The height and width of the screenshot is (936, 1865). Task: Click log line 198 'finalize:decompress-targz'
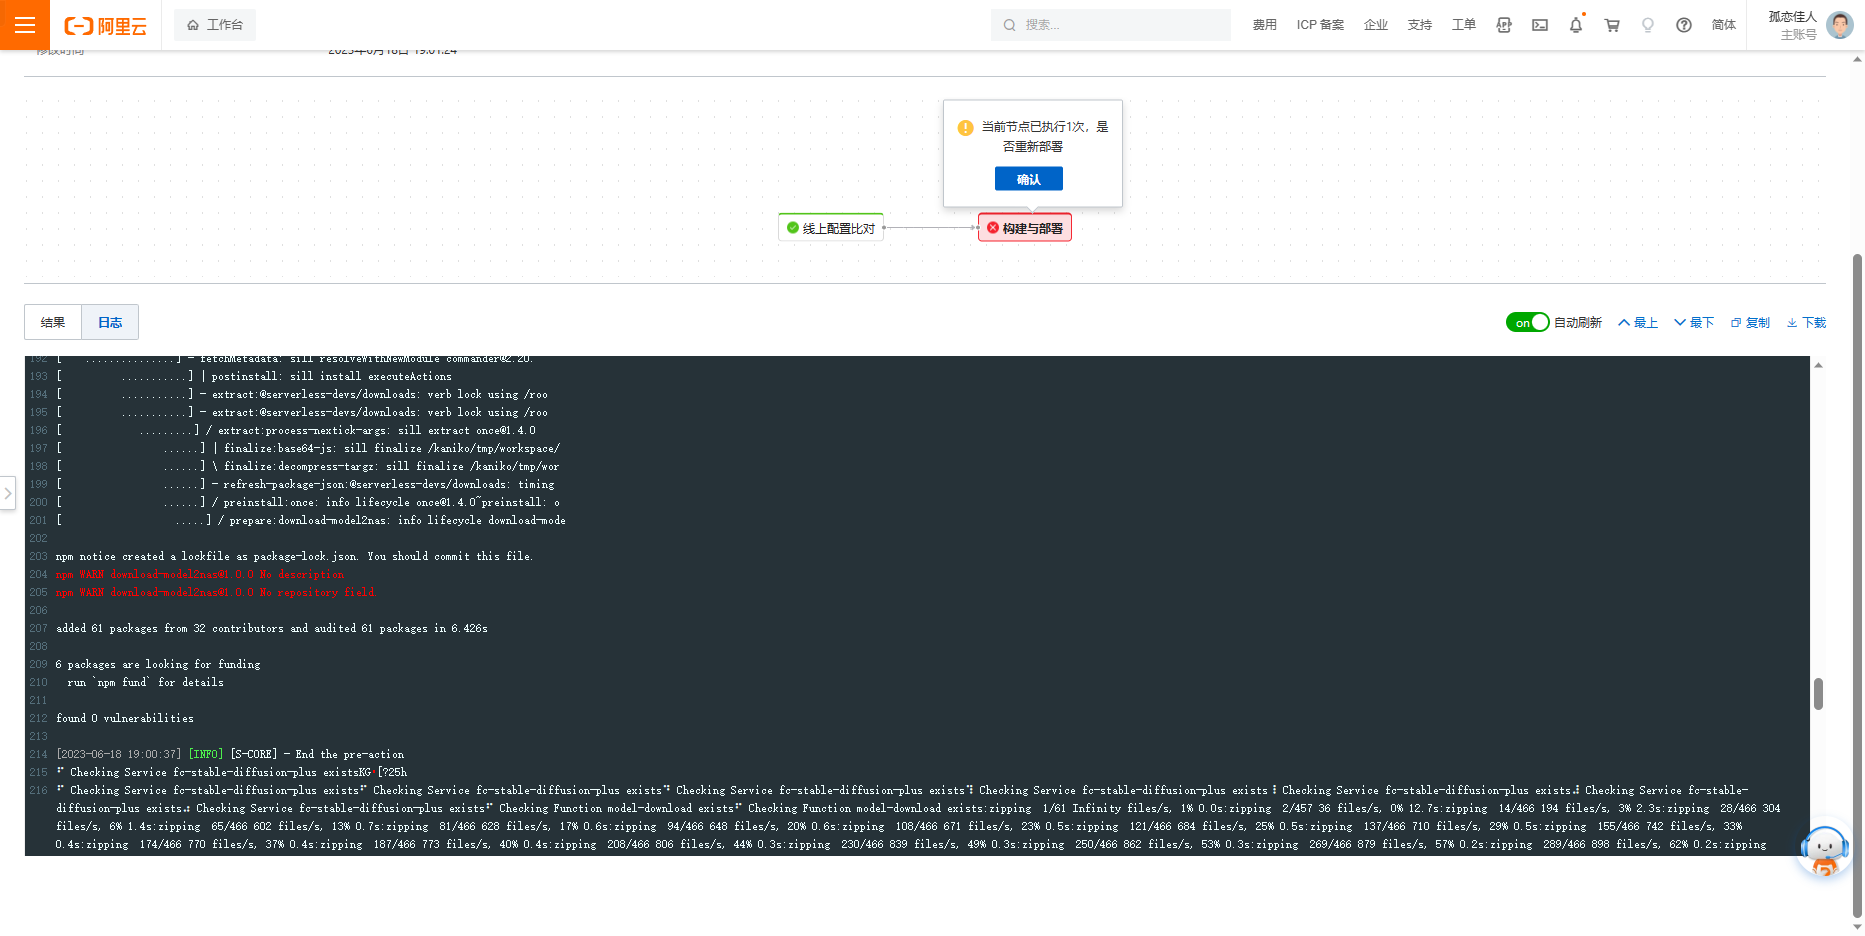308,466
